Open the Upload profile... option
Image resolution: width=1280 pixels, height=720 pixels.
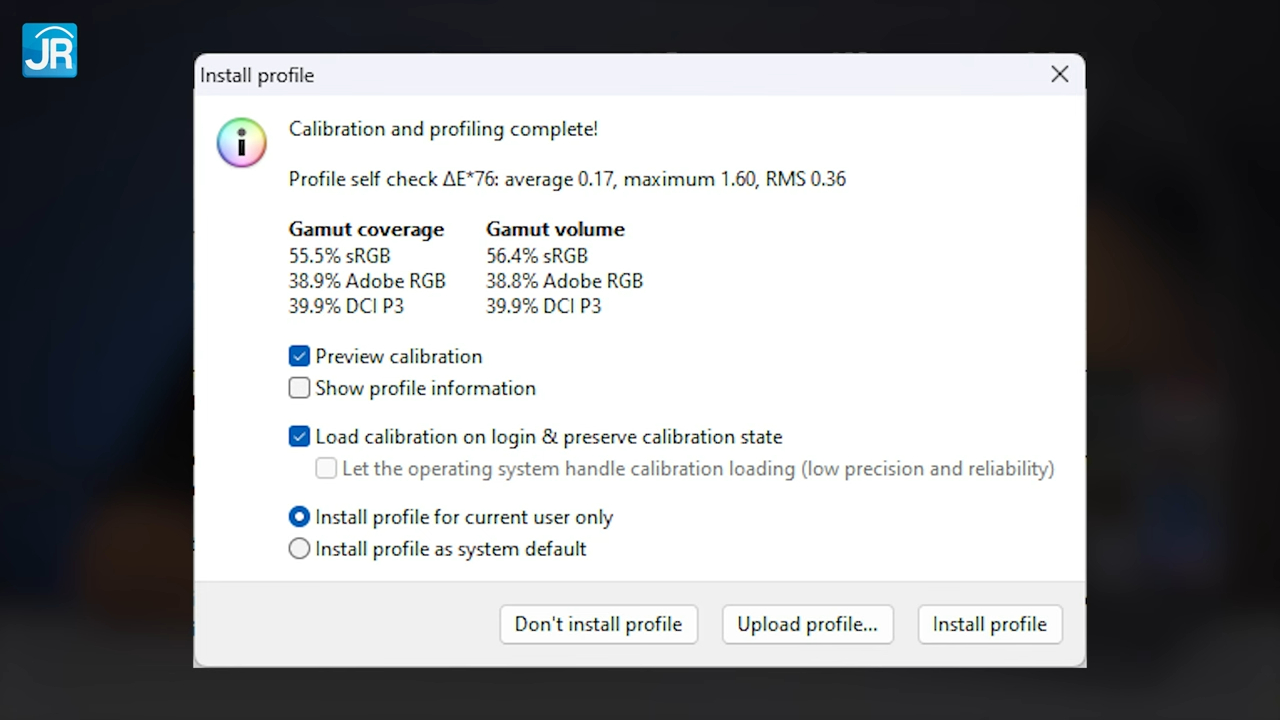point(807,624)
